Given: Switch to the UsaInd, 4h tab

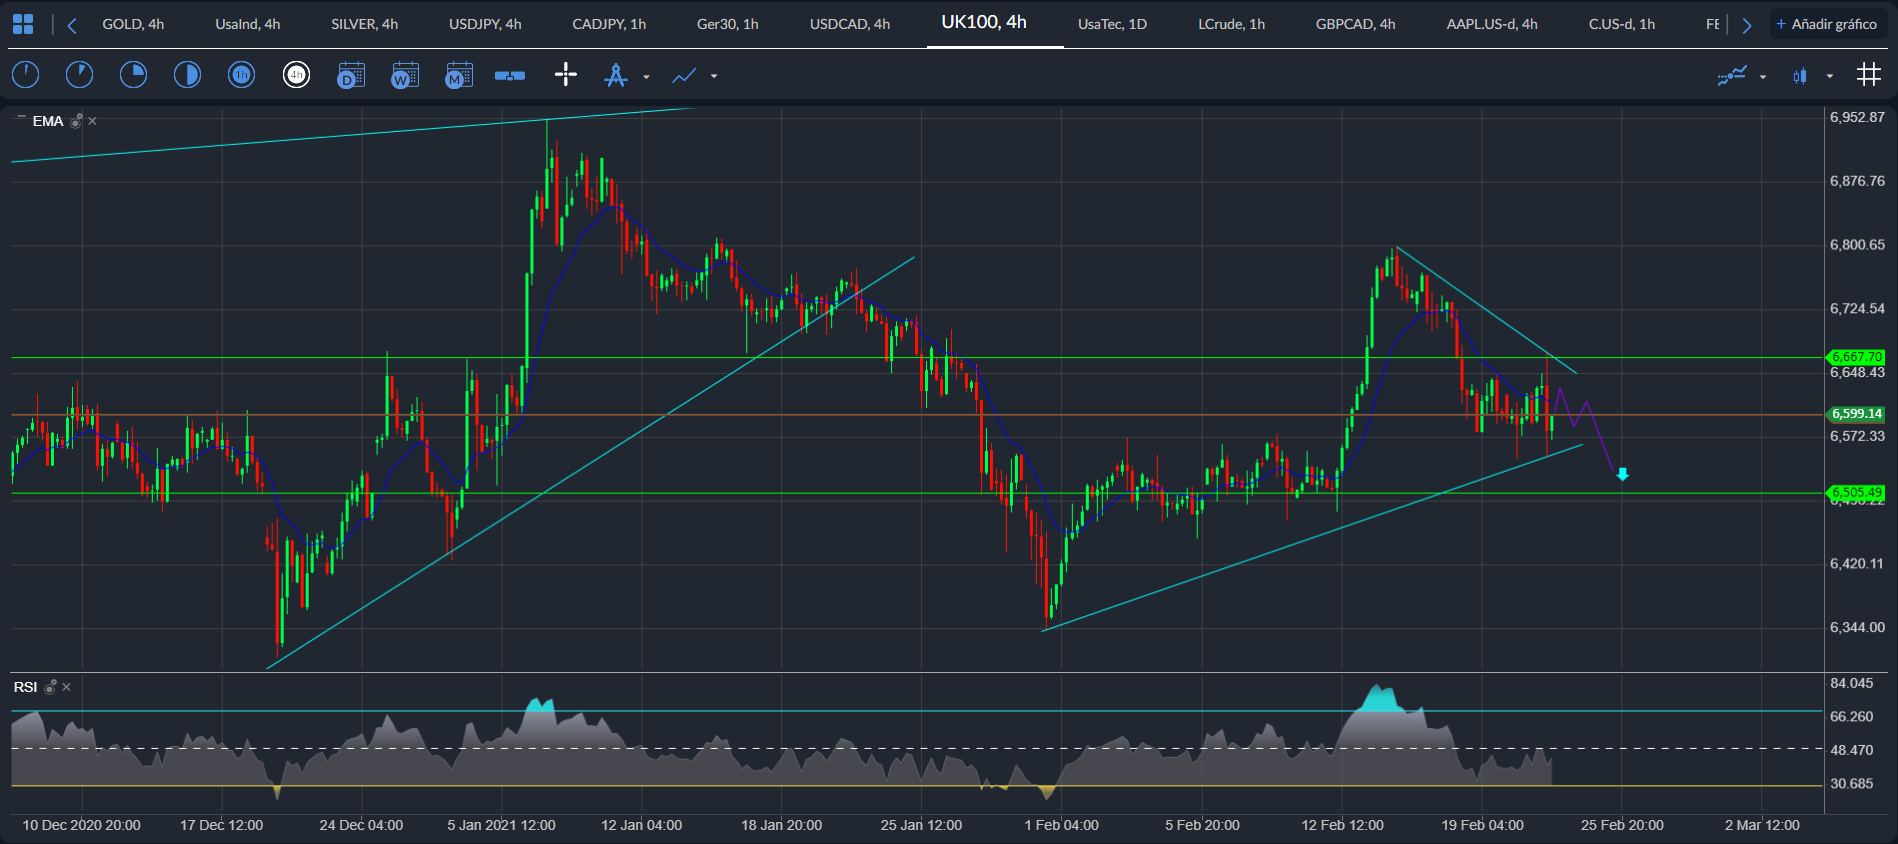Looking at the screenshot, I should tap(248, 24).
